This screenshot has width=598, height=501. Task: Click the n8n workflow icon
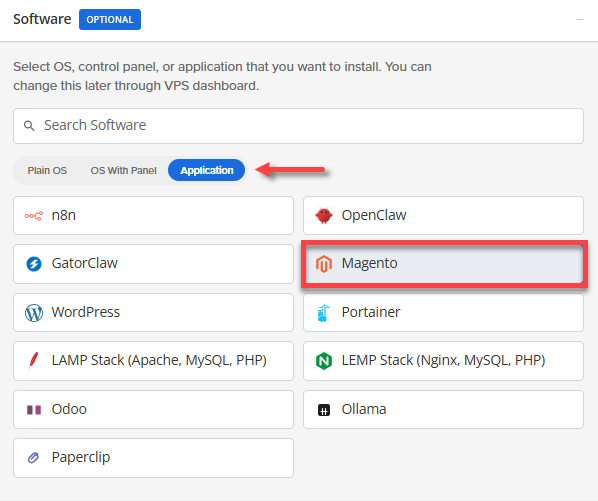[34, 216]
